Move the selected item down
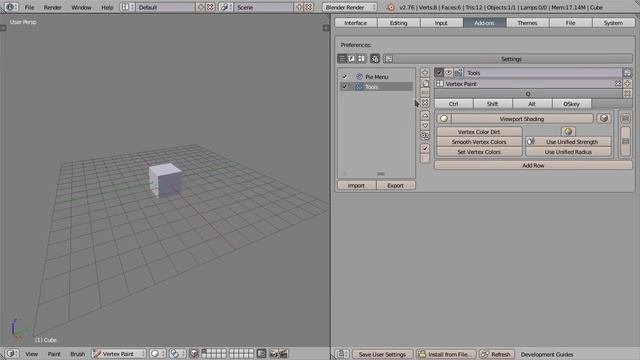This screenshot has height=360, width=640. pyautogui.click(x=425, y=125)
